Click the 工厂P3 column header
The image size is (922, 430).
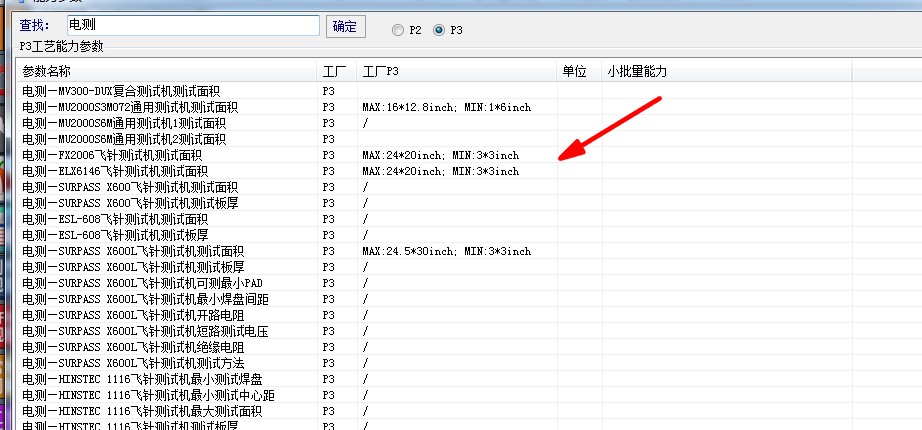(456, 72)
